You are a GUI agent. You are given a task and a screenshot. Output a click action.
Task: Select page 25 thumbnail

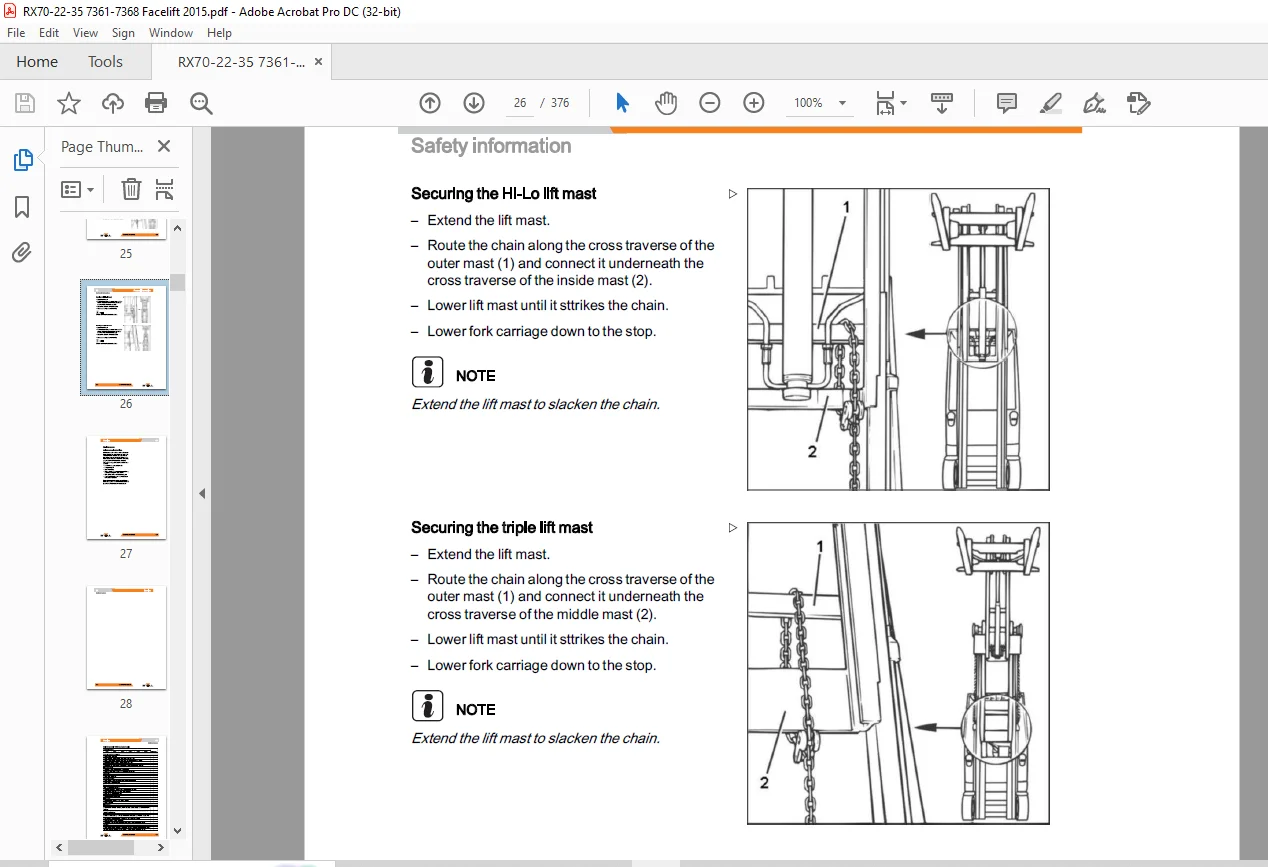click(x=126, y=229)
